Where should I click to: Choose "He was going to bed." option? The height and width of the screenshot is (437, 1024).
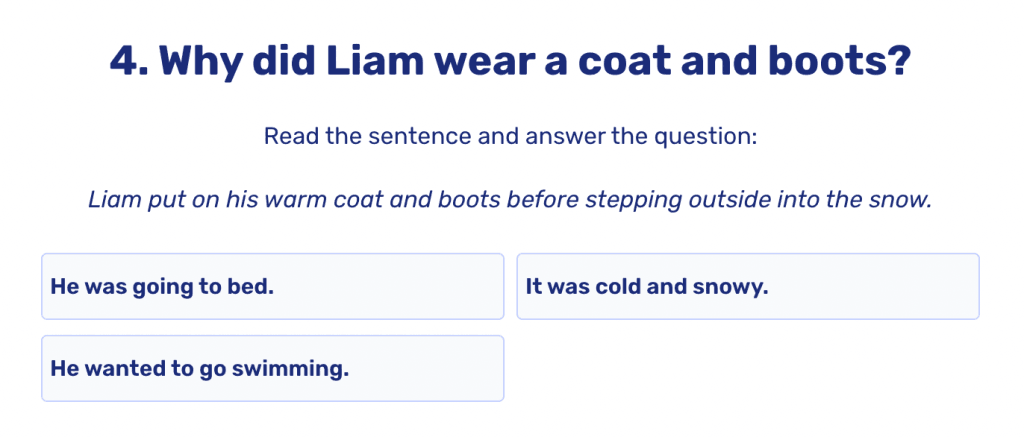click(x=272, y=286)
